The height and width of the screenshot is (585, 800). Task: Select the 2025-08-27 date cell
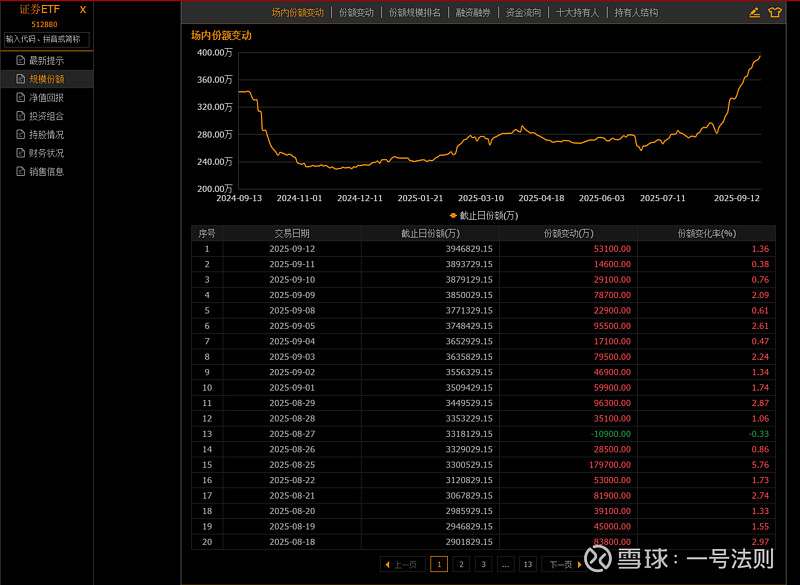(292, 434)
